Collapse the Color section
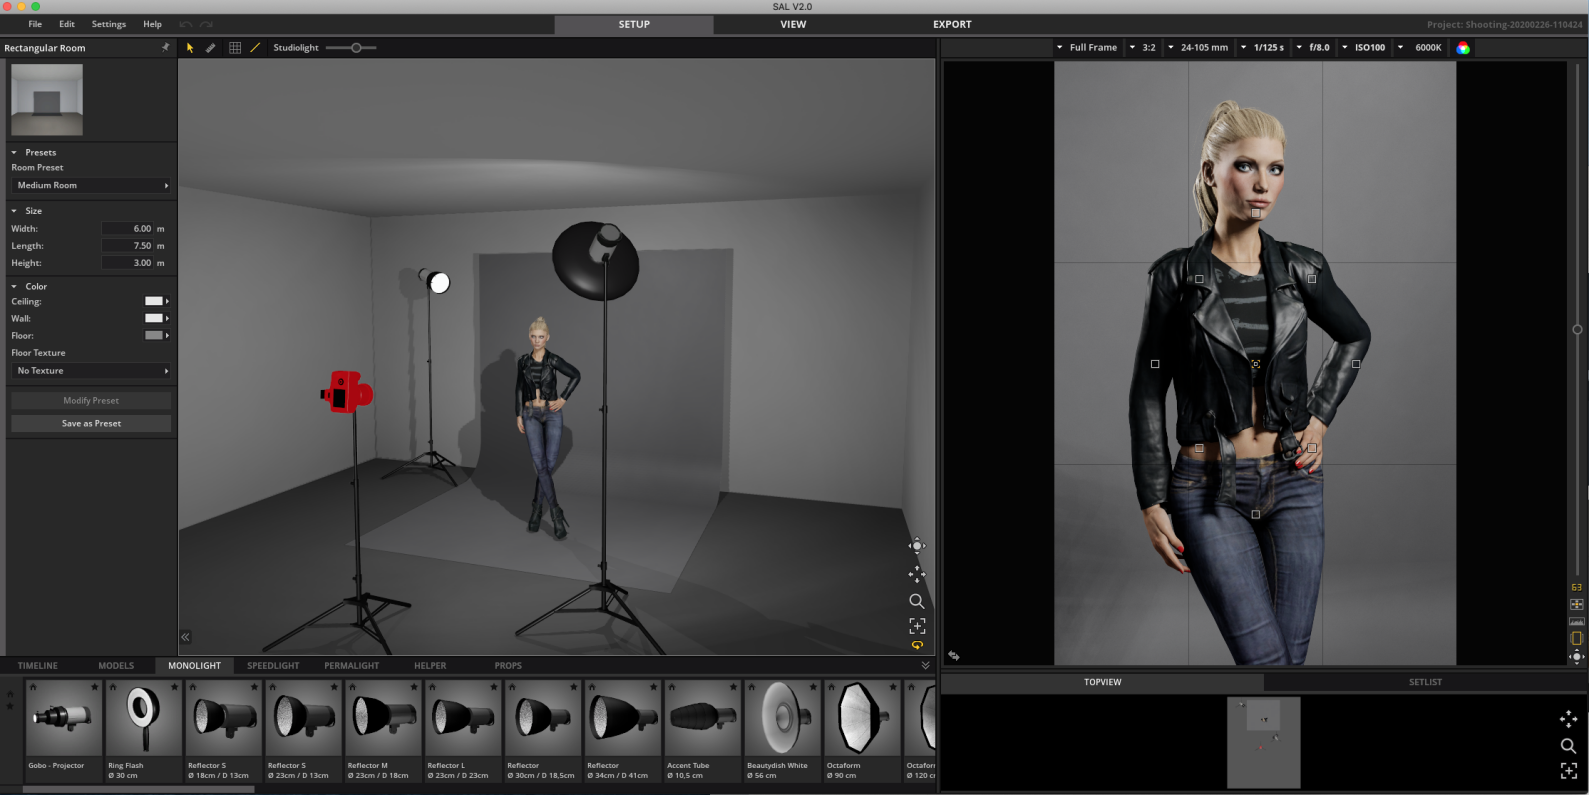The width and height of the screenshot is (1589, 795). (14, 287)
